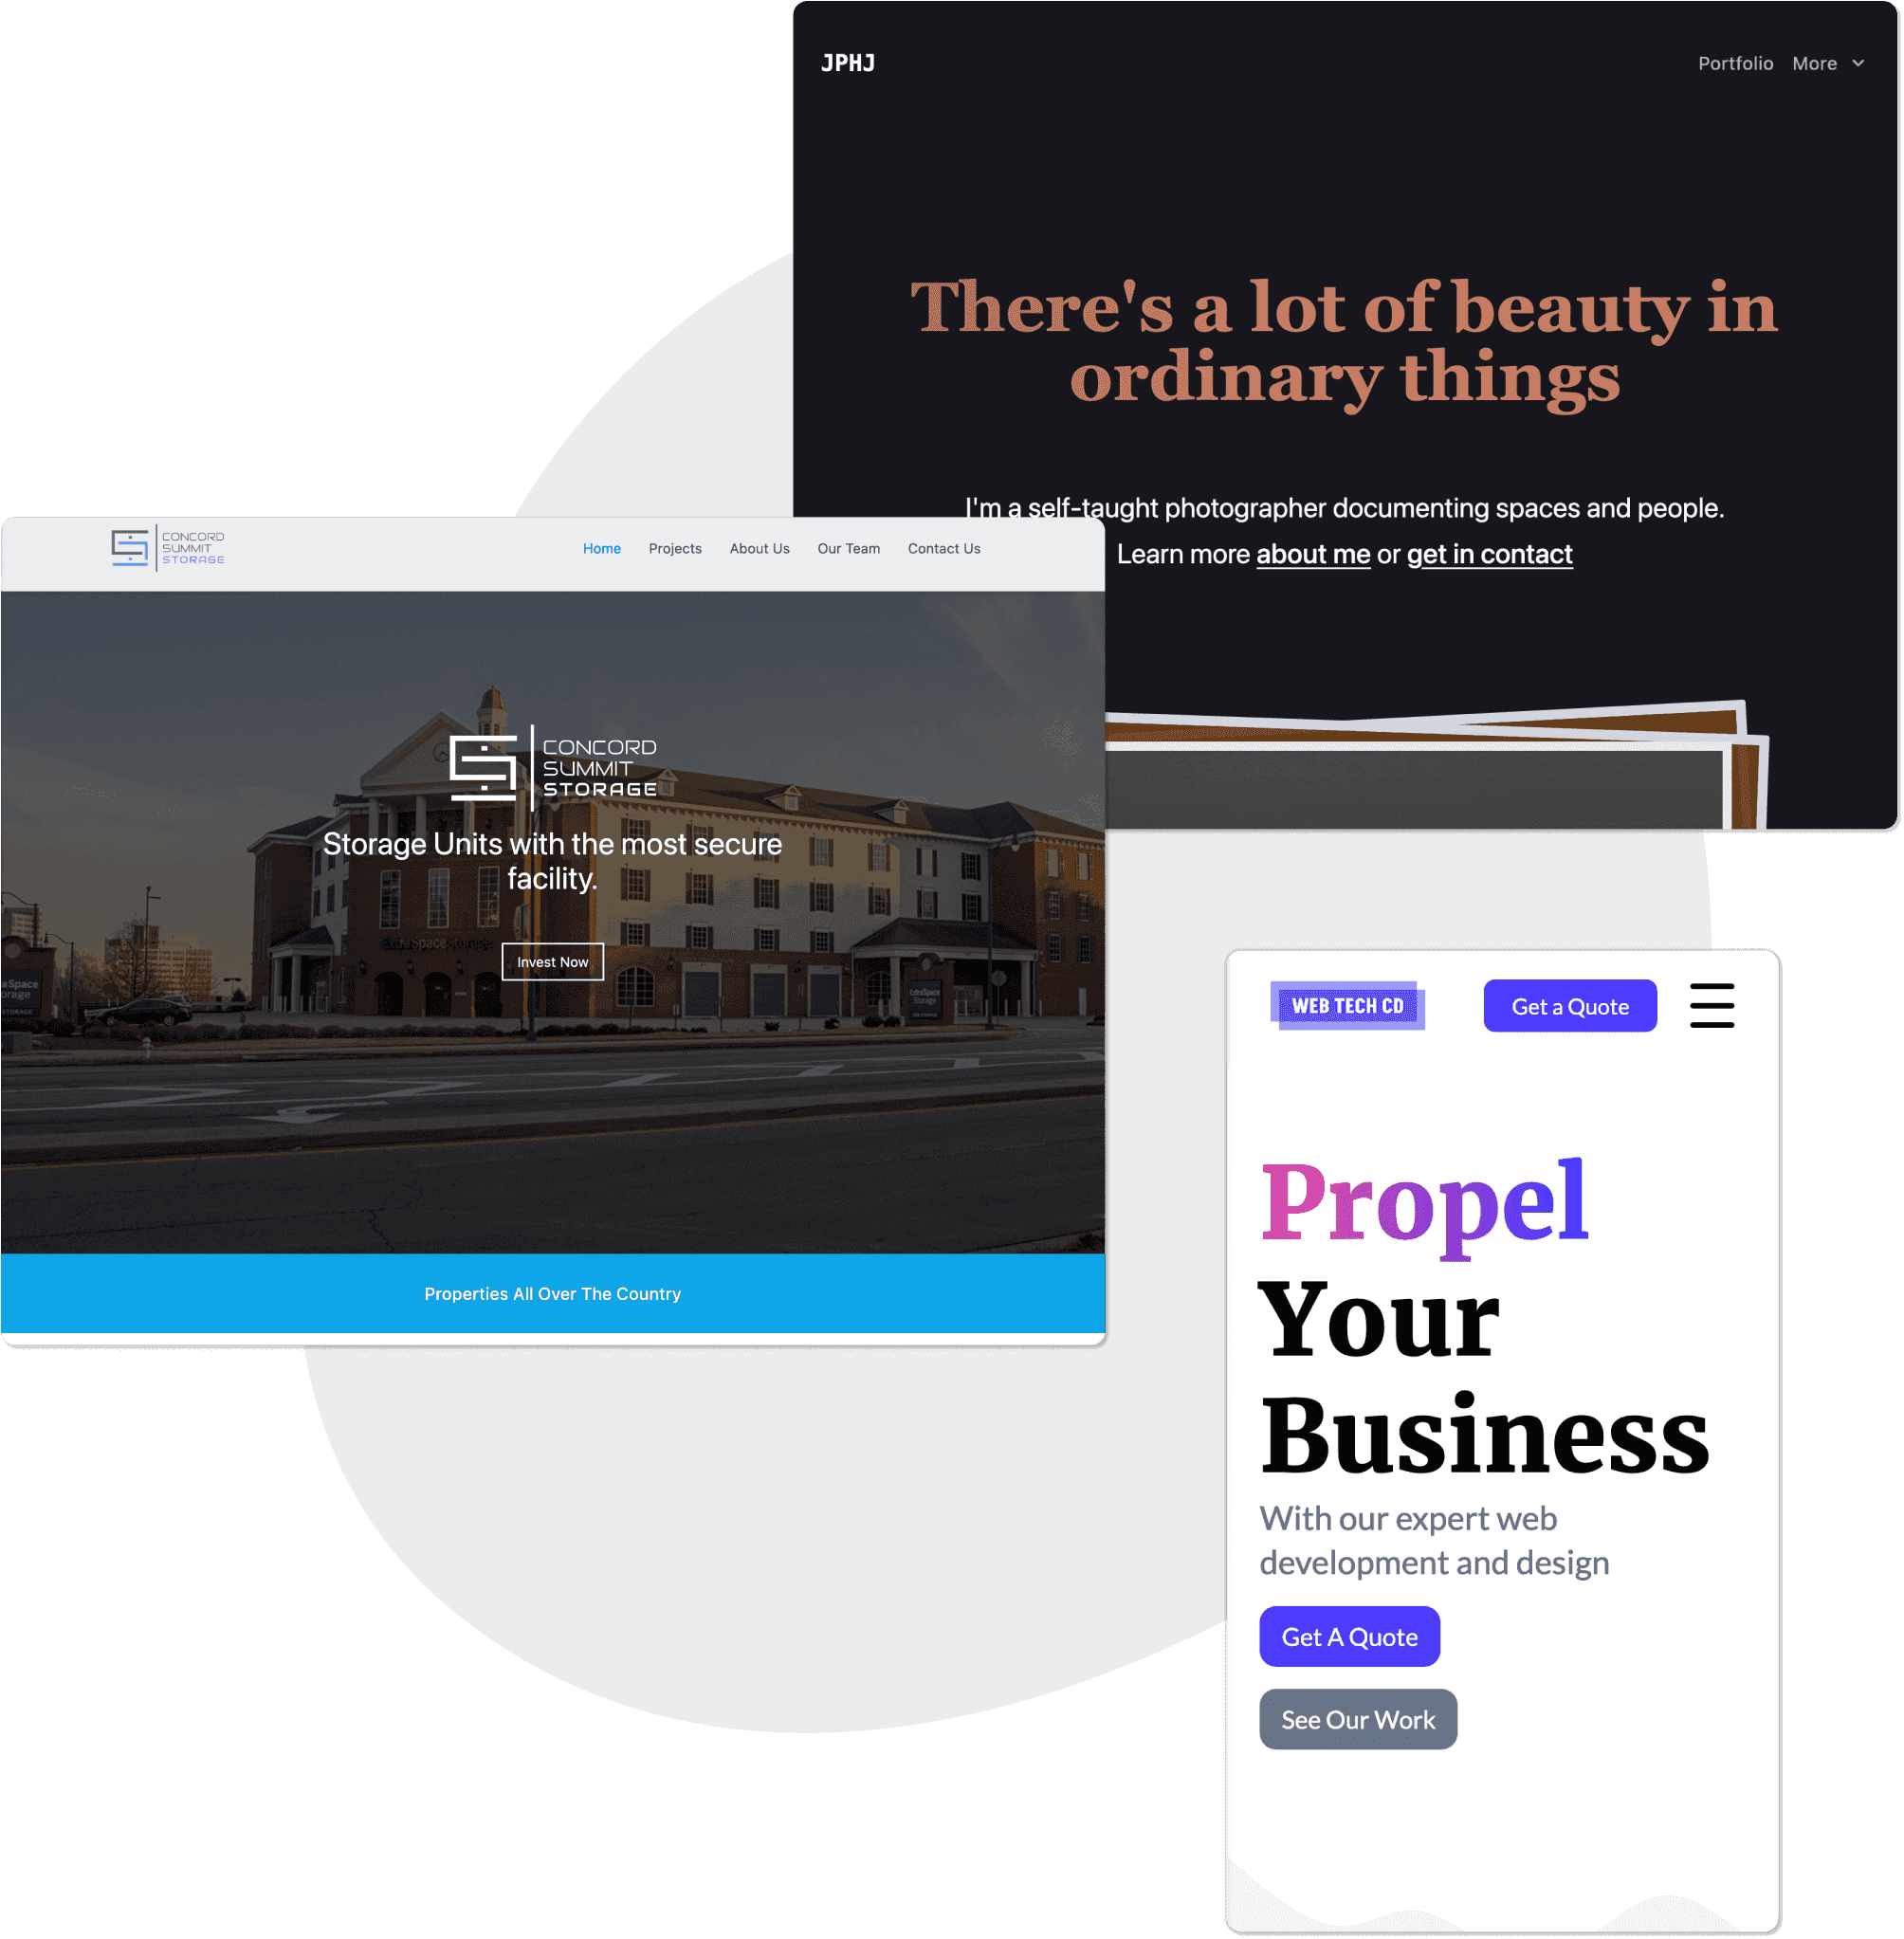Expand the Web Tech Co hamburger menu
This screenshot has width=1904, height=1939.
coord(1712,1004)
